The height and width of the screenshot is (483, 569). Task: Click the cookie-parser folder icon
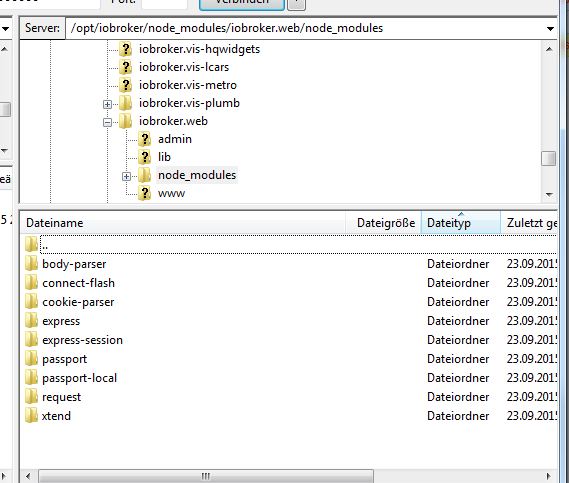(x=32, y=302)
